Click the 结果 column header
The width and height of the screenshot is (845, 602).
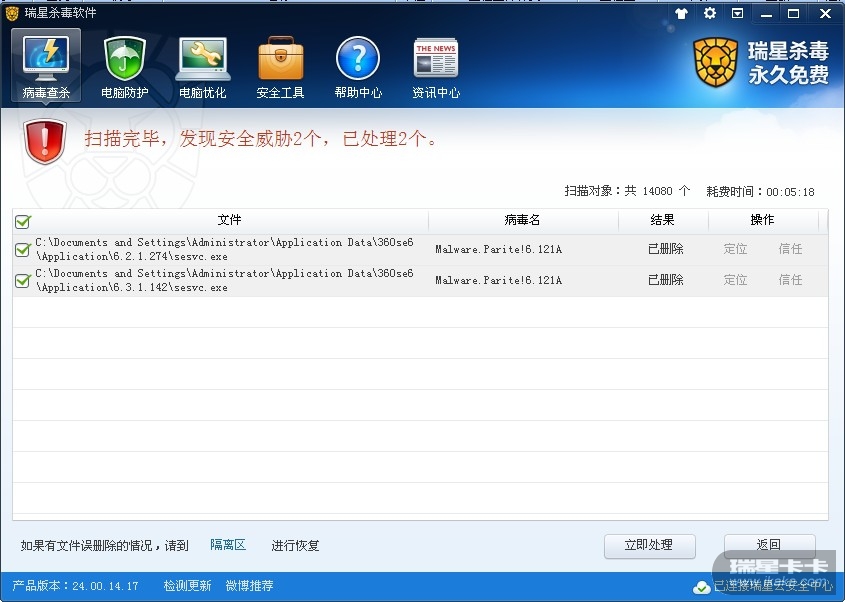[662, 220]
